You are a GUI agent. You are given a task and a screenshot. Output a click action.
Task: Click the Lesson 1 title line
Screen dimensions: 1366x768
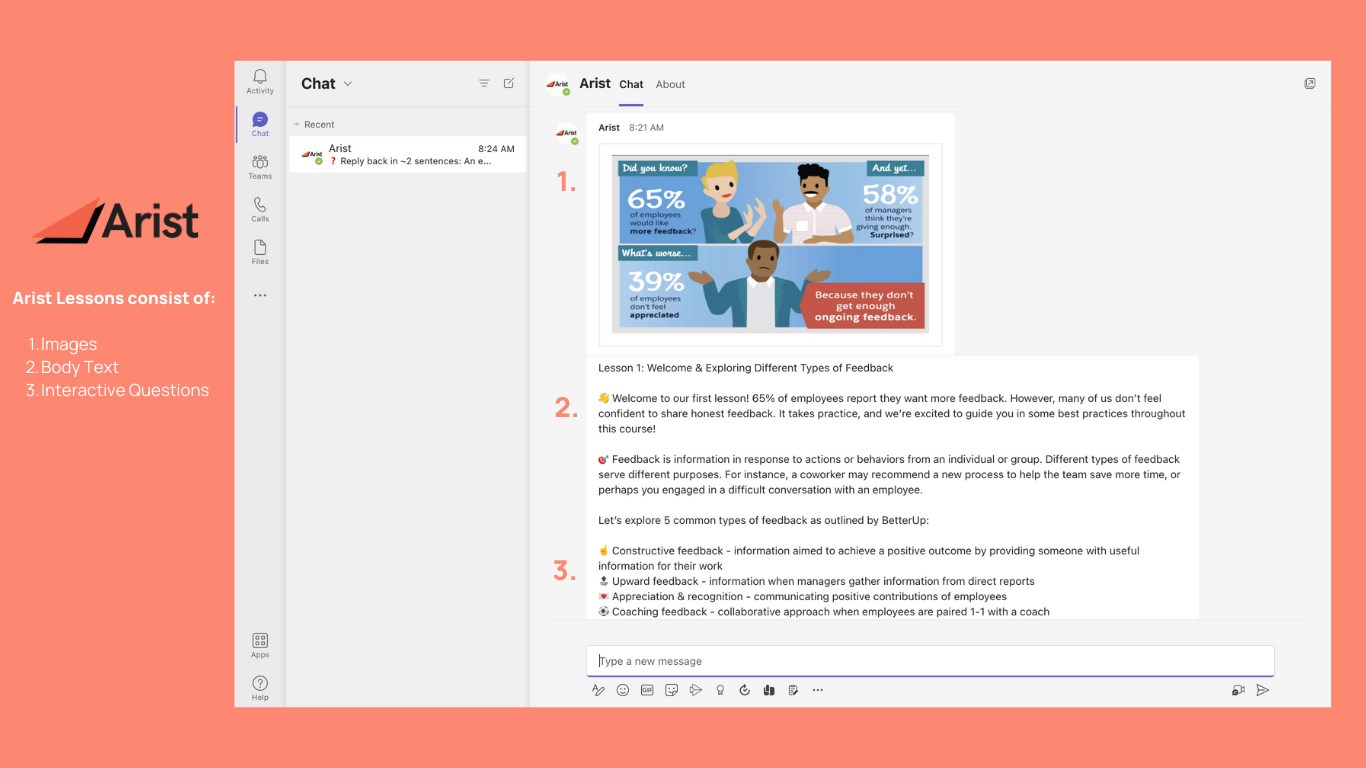coord(746,368)
